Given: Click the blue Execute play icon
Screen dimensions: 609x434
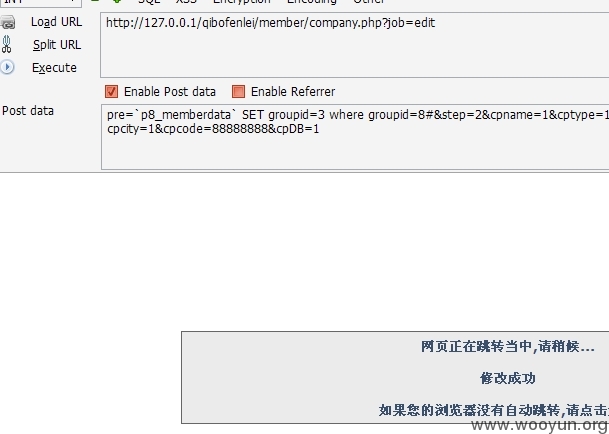Looking at the screenshot, I should tap(7, 67).
